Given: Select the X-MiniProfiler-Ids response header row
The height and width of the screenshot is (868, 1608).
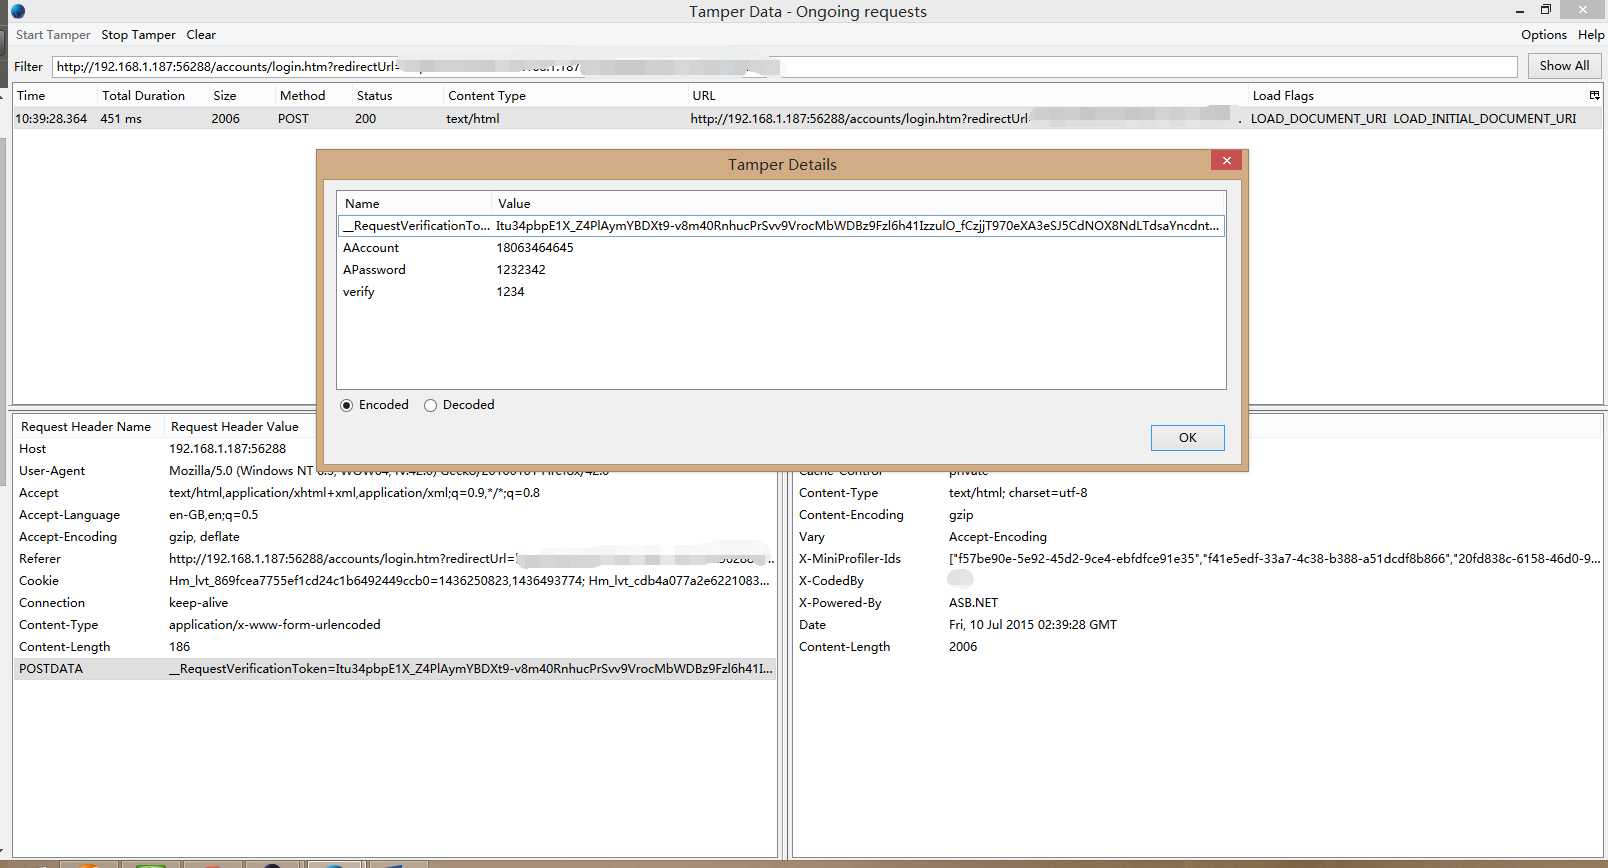Looking at the screenshot, I should (x=1198, y=559).
